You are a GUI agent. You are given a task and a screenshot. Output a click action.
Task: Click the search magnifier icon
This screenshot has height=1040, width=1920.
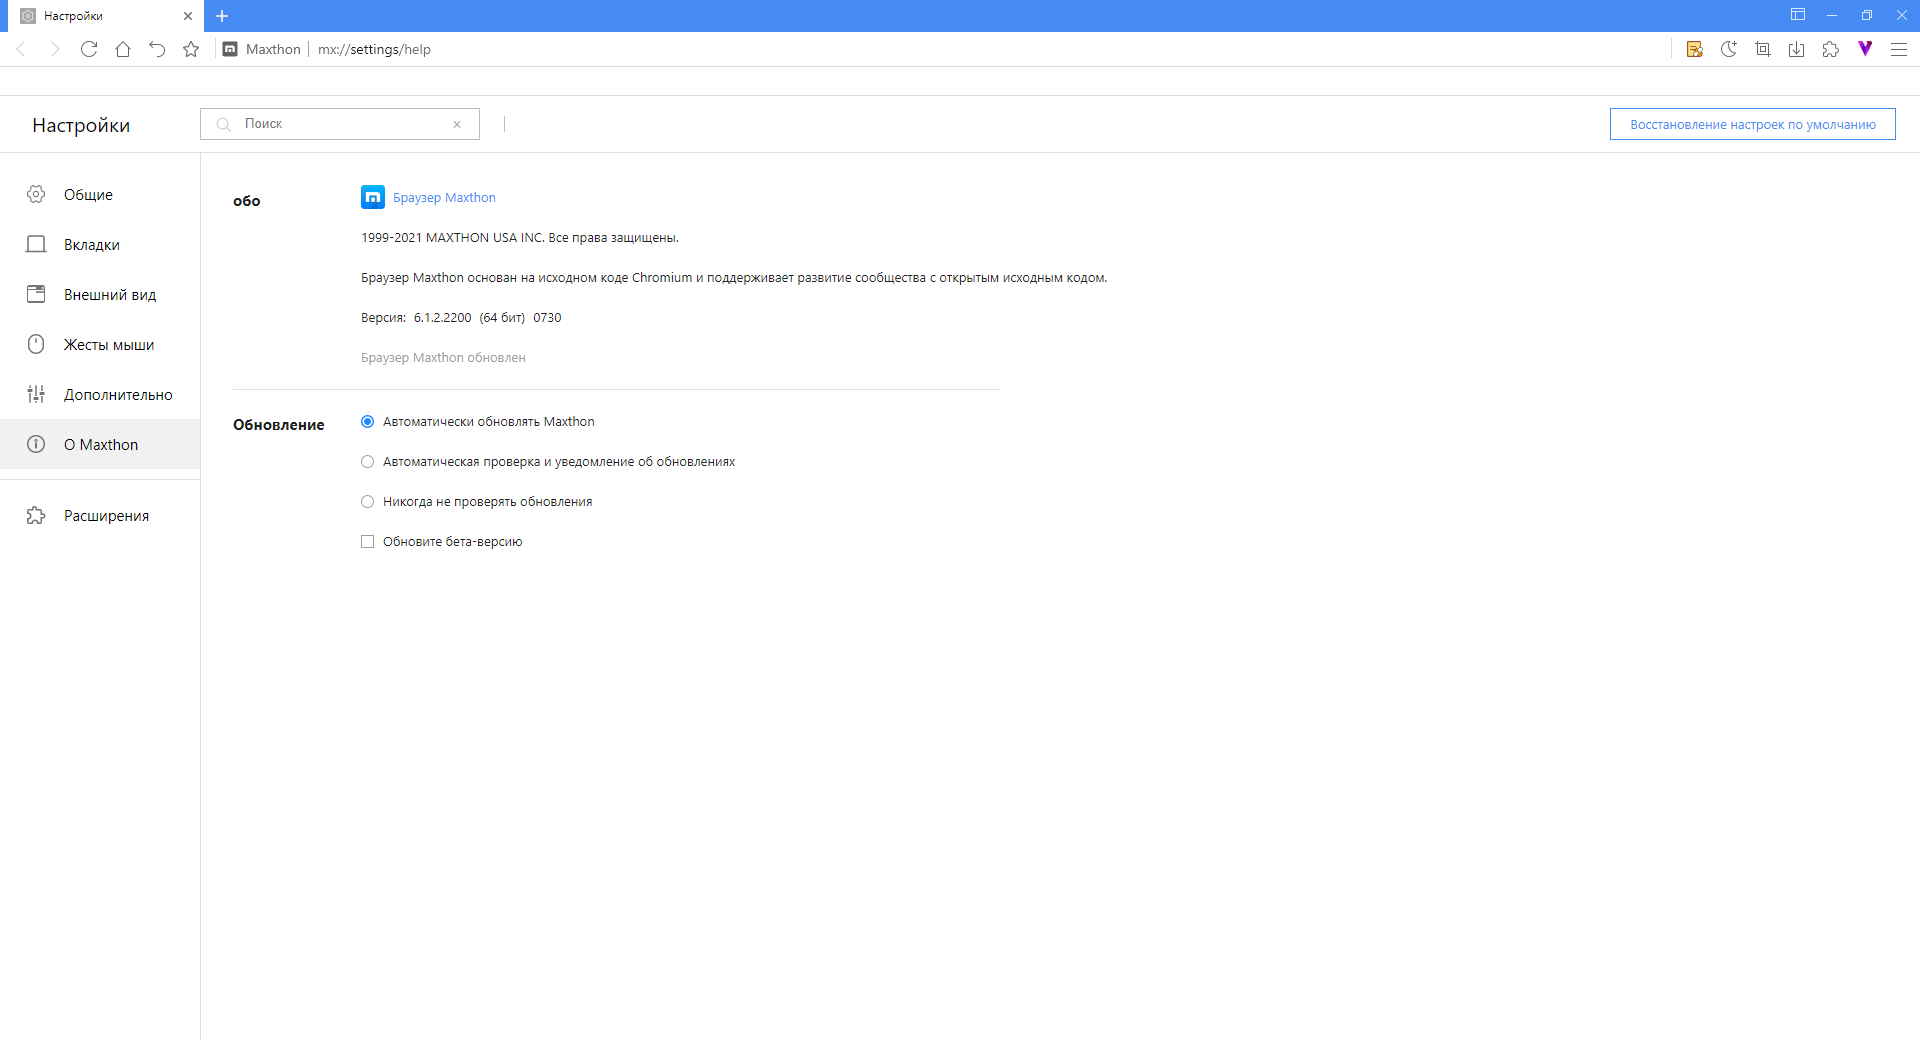[224, 124]
